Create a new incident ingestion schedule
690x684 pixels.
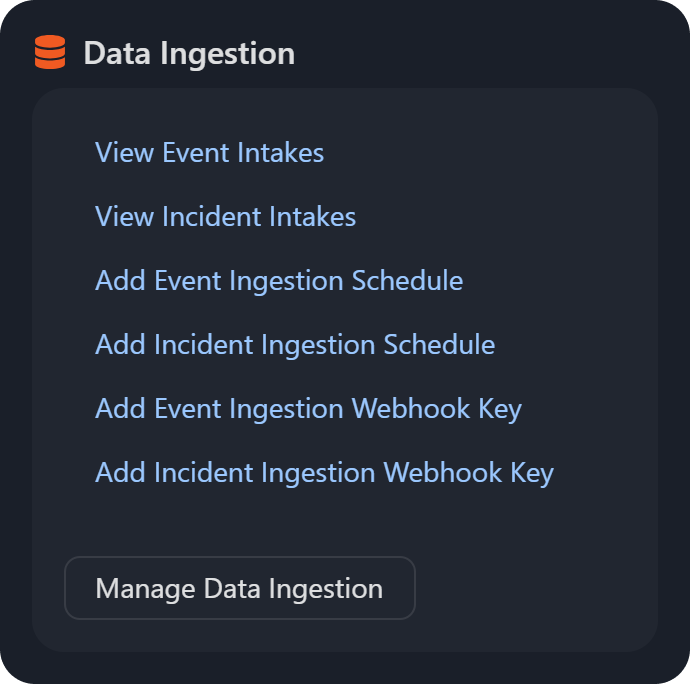(x=295, y=345)
